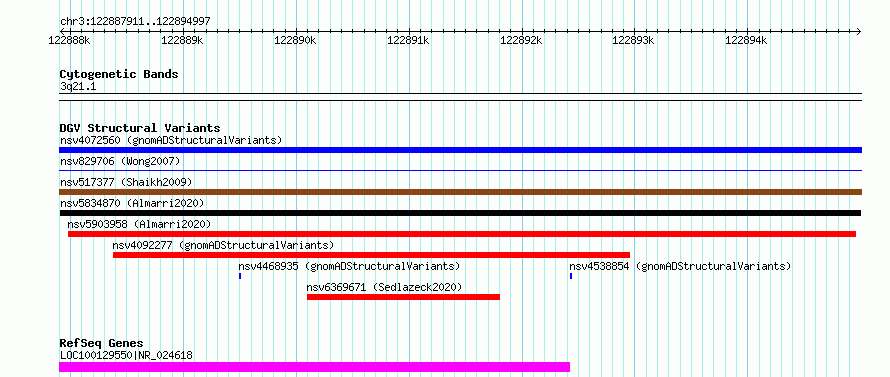Open the nsv4092277 (gnomADStructuralVariants) label

point(223,245)
